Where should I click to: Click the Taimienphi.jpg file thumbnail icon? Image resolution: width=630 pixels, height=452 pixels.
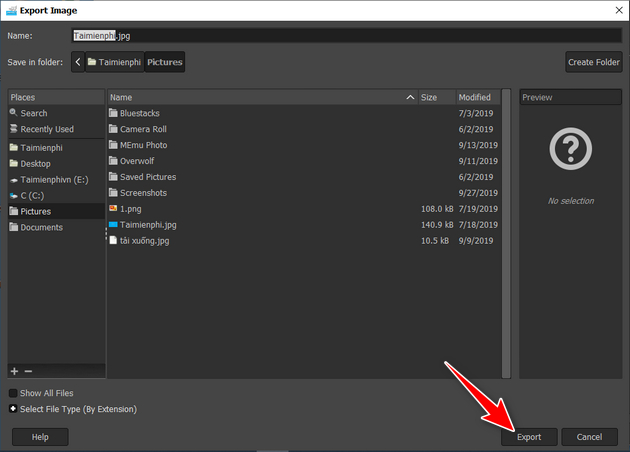coord(113,225)
